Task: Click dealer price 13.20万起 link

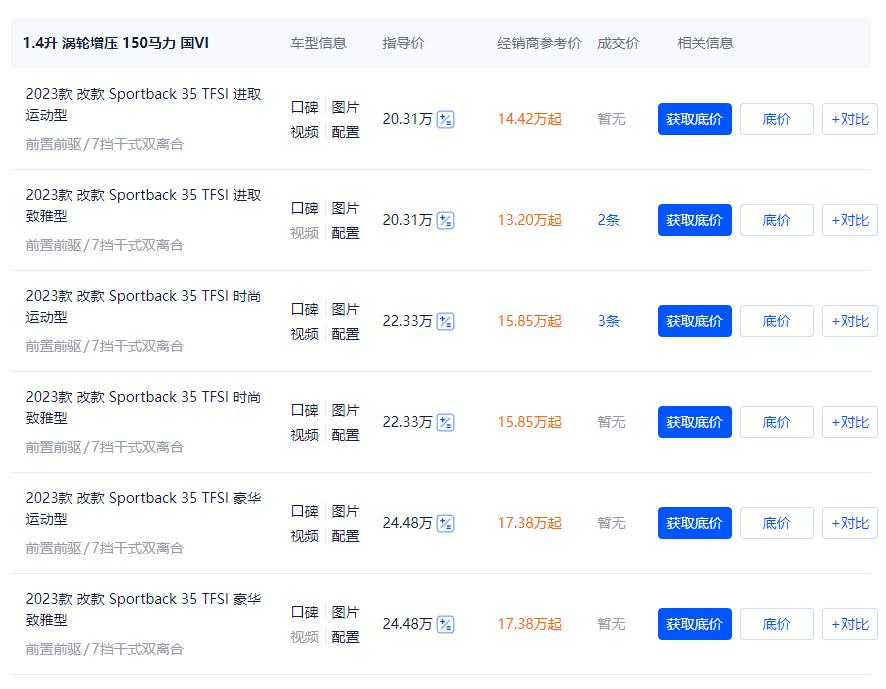Action: (x=528, y=219)
